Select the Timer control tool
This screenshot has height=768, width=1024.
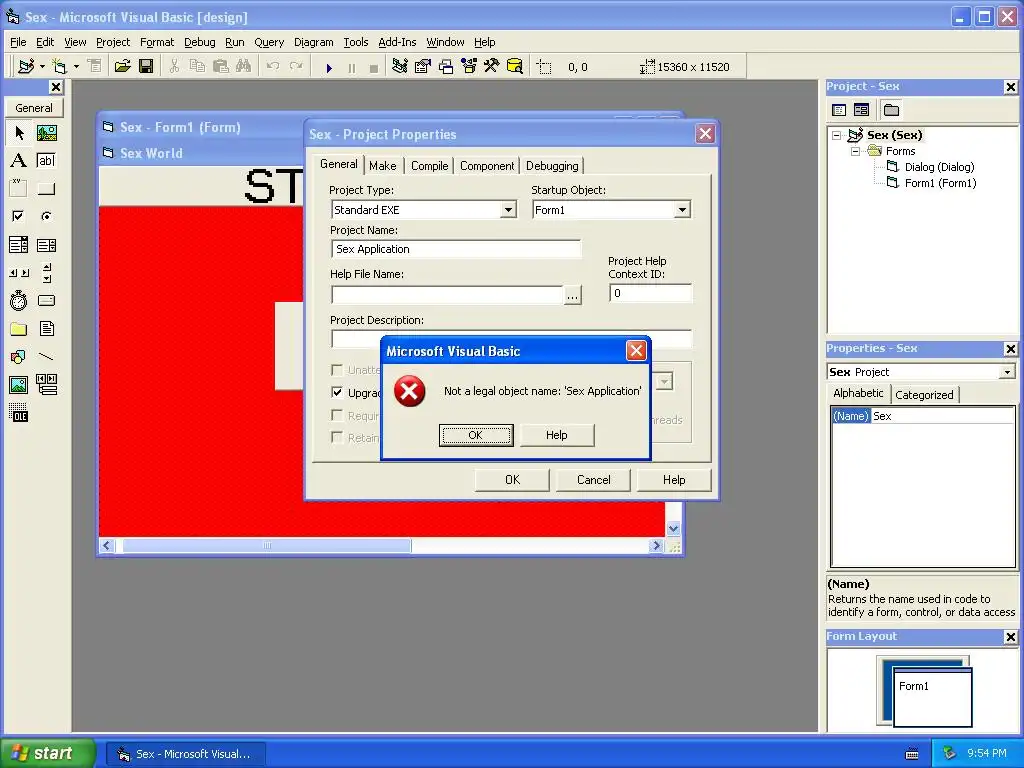pos(19,300)
